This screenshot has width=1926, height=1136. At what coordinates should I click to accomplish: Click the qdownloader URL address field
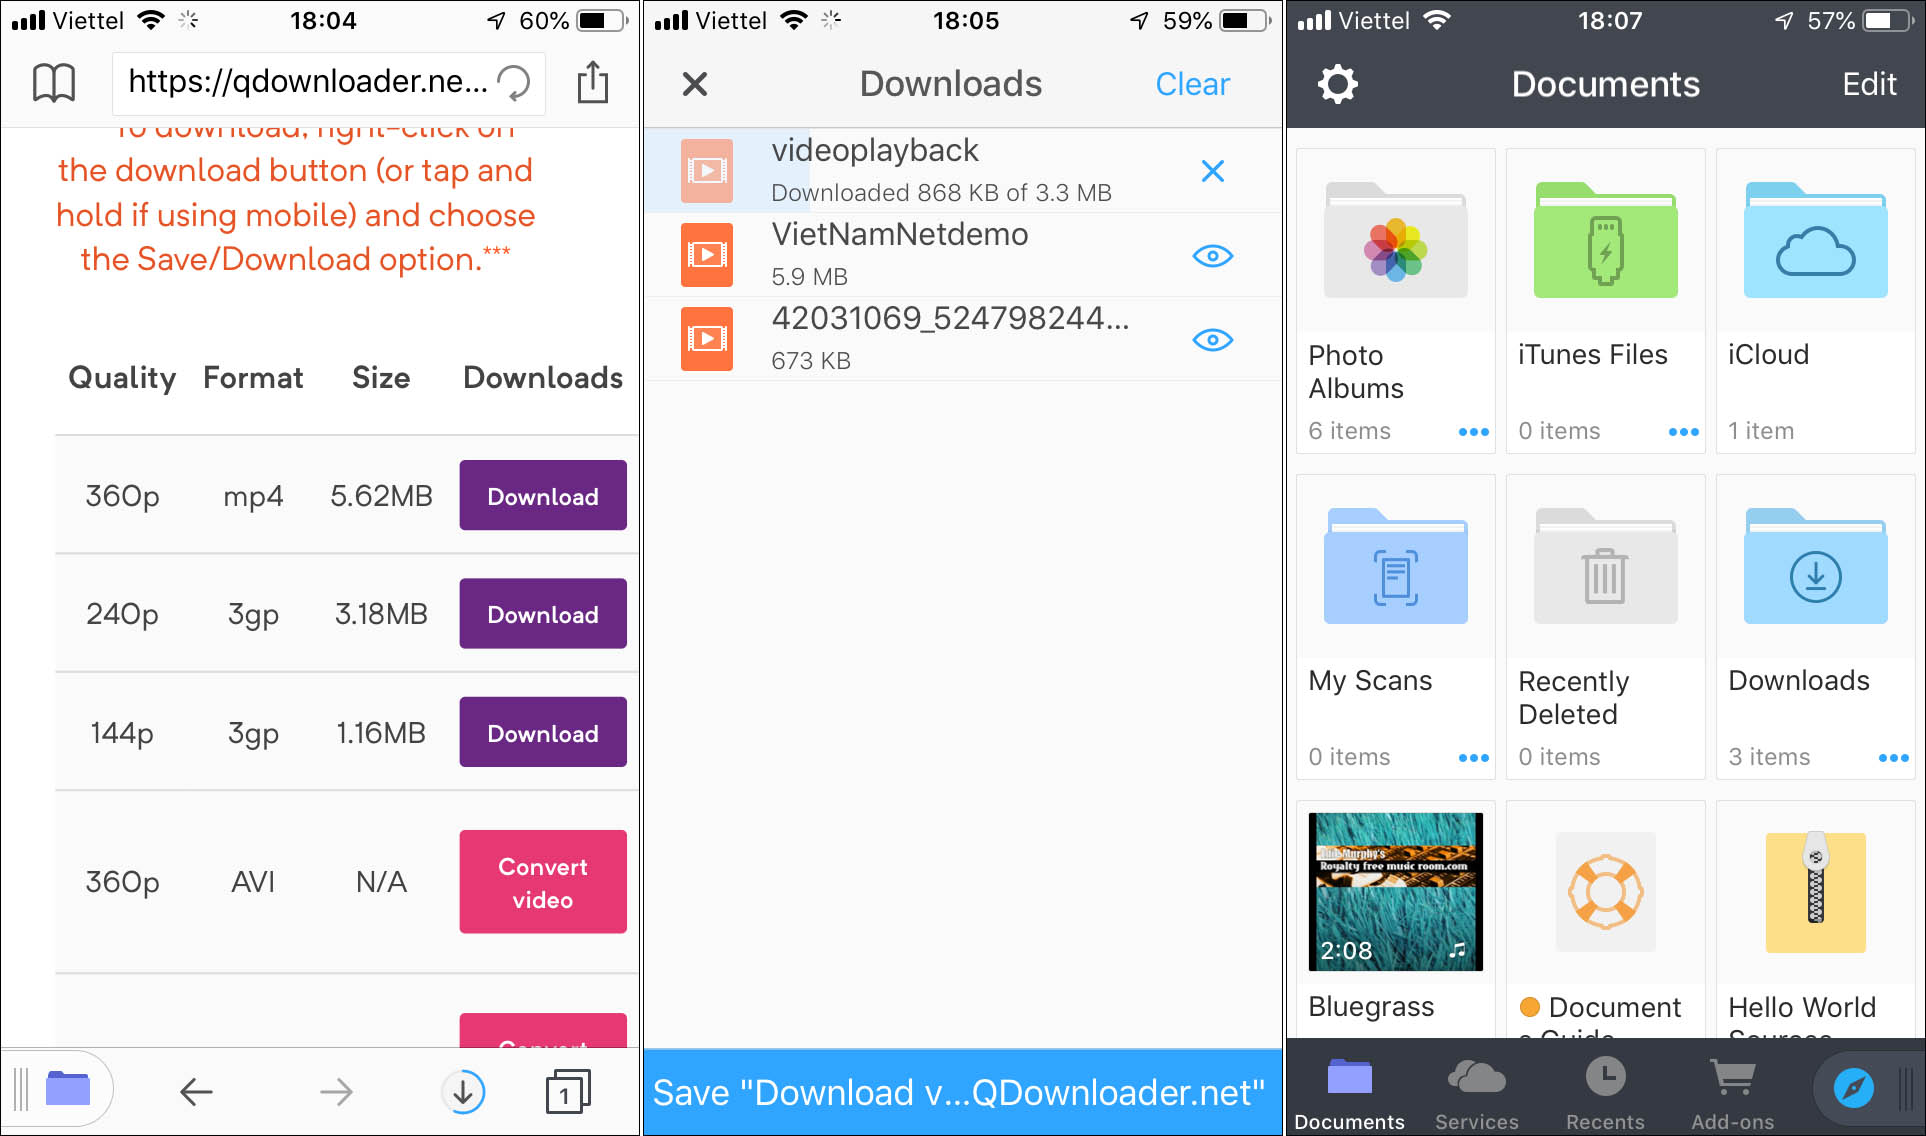point(328,82)
